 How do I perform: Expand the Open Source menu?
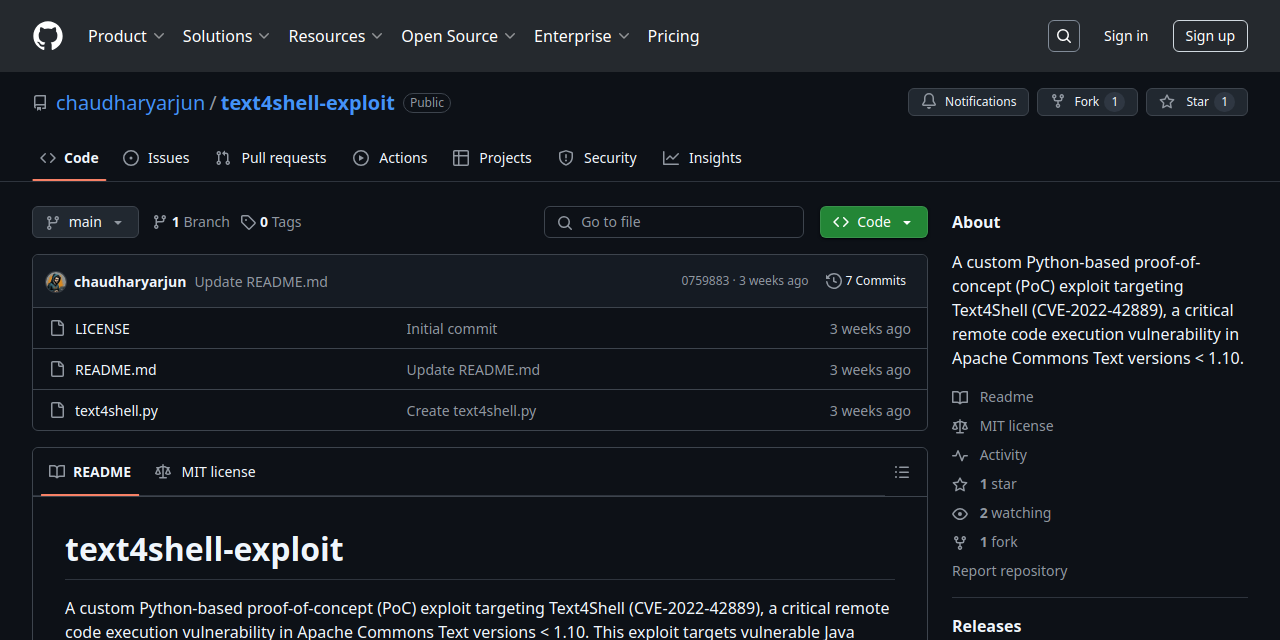click(459, 36)
